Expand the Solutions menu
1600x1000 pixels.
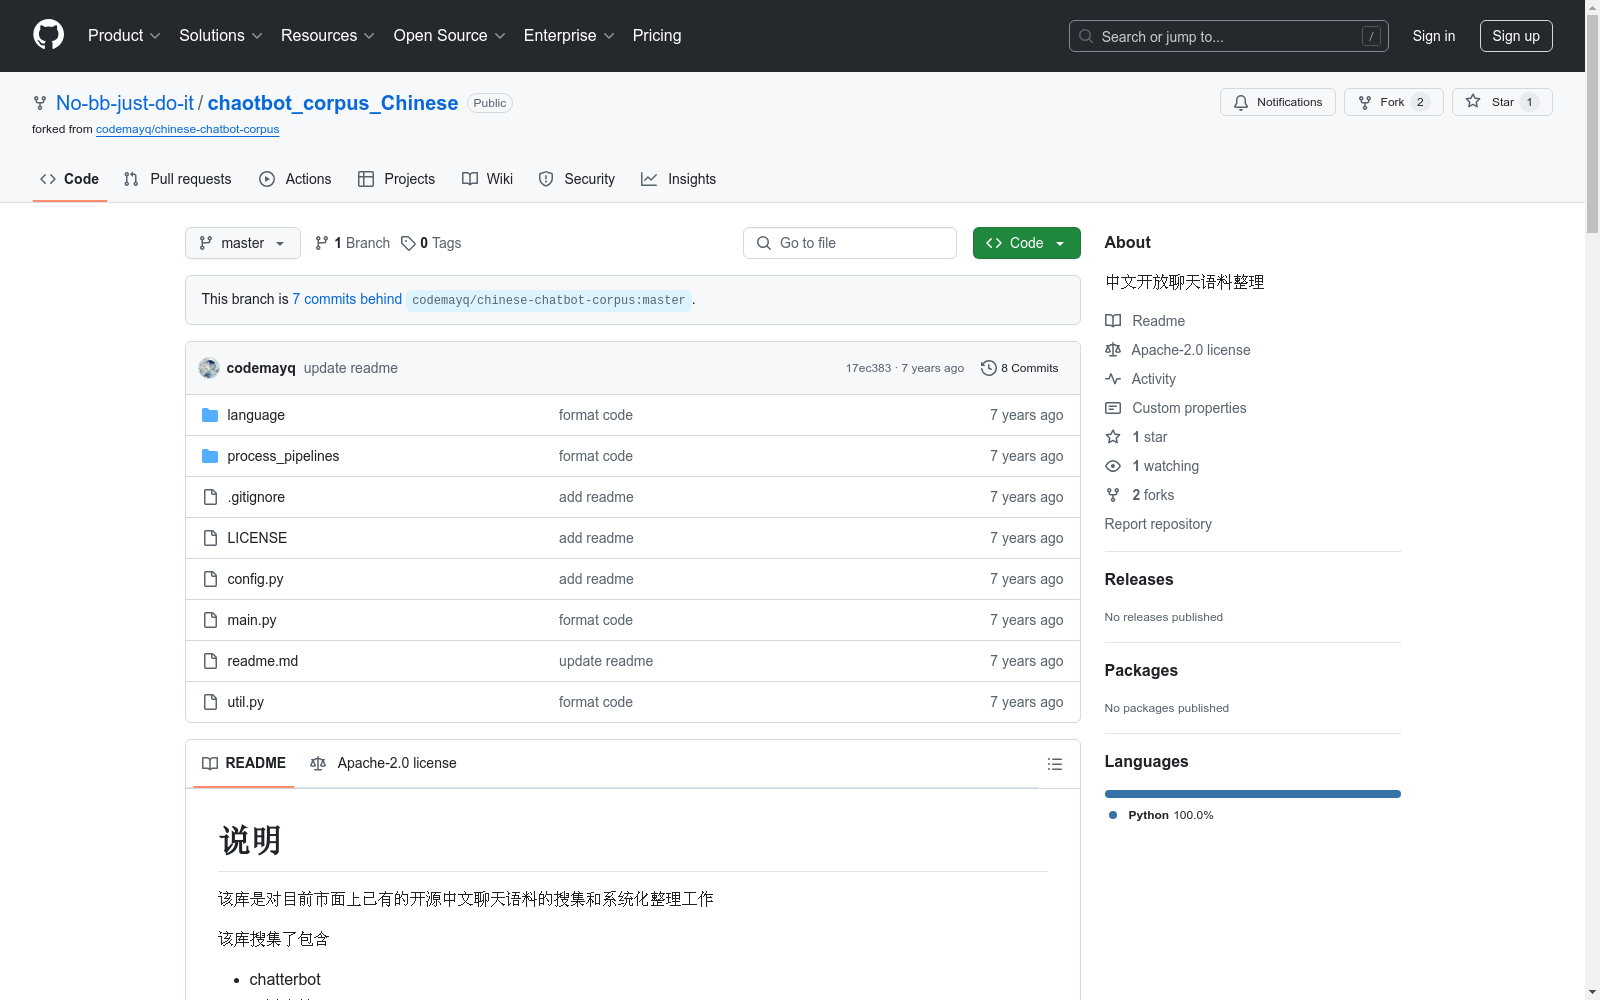(221, 36)
